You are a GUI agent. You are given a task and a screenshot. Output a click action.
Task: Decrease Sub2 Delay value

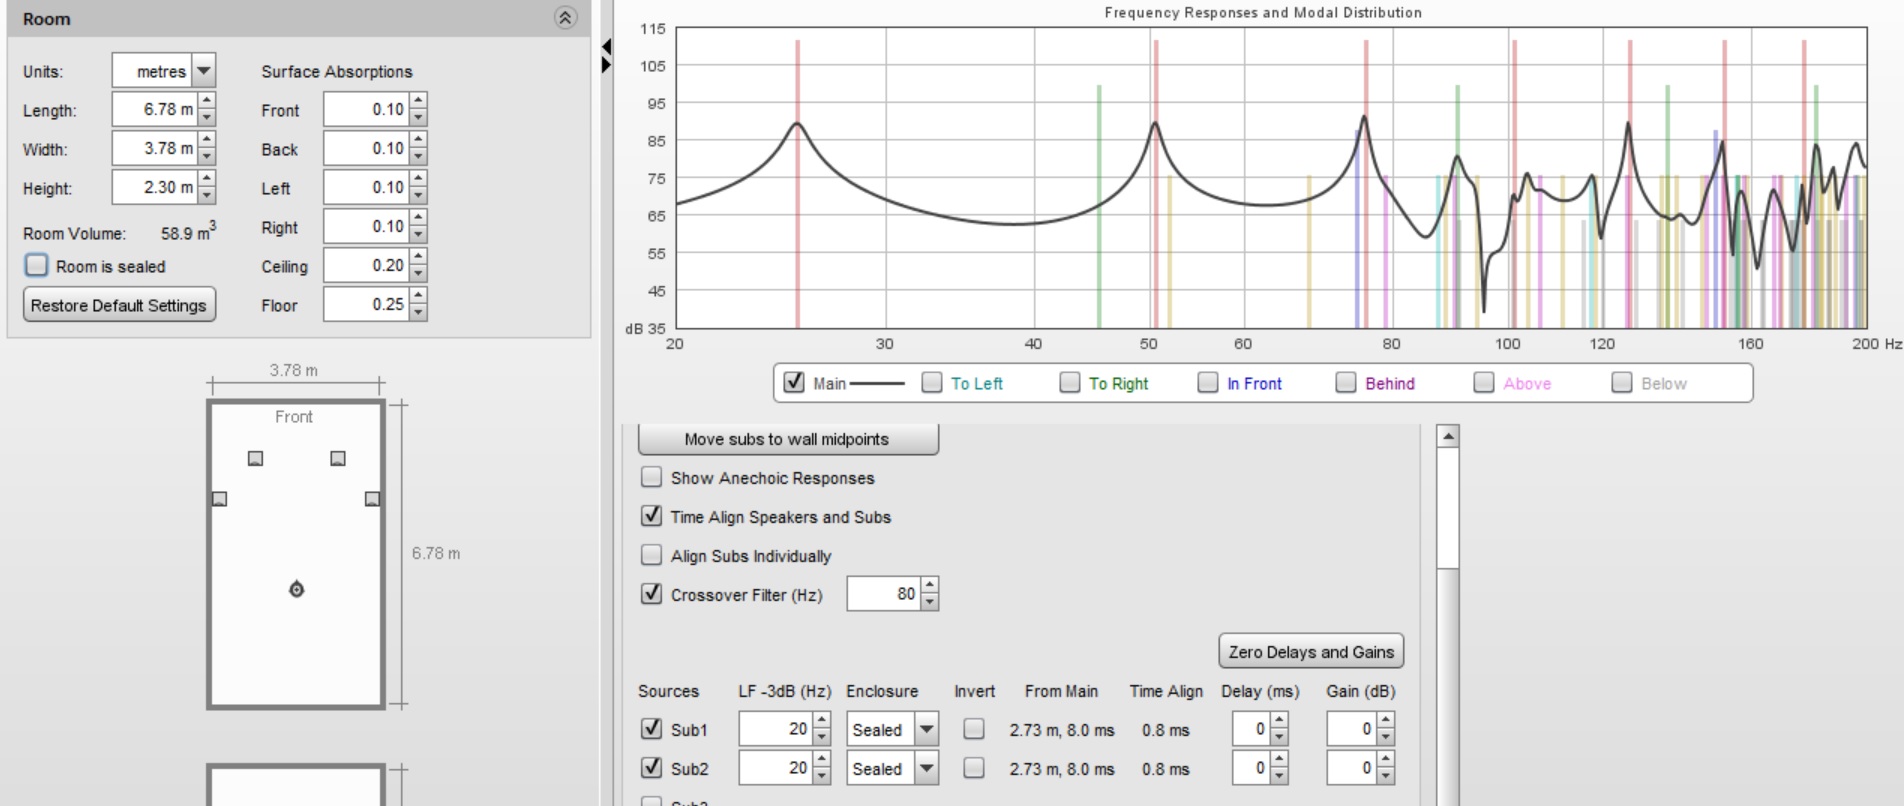coord(1279,776)
